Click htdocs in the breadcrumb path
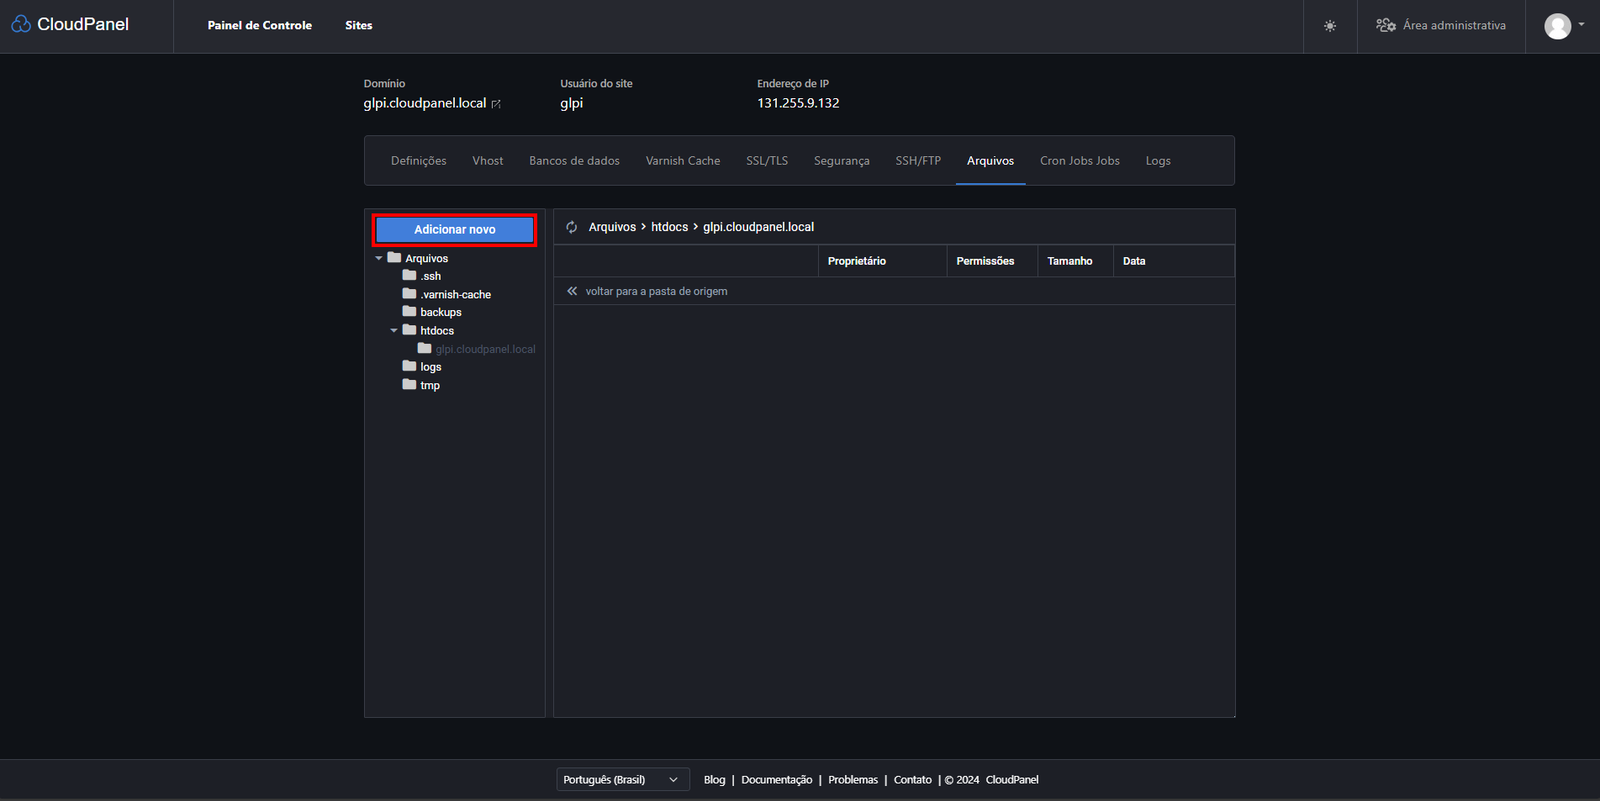Viewport: 1600px width, 801px height. click(669, 227)
